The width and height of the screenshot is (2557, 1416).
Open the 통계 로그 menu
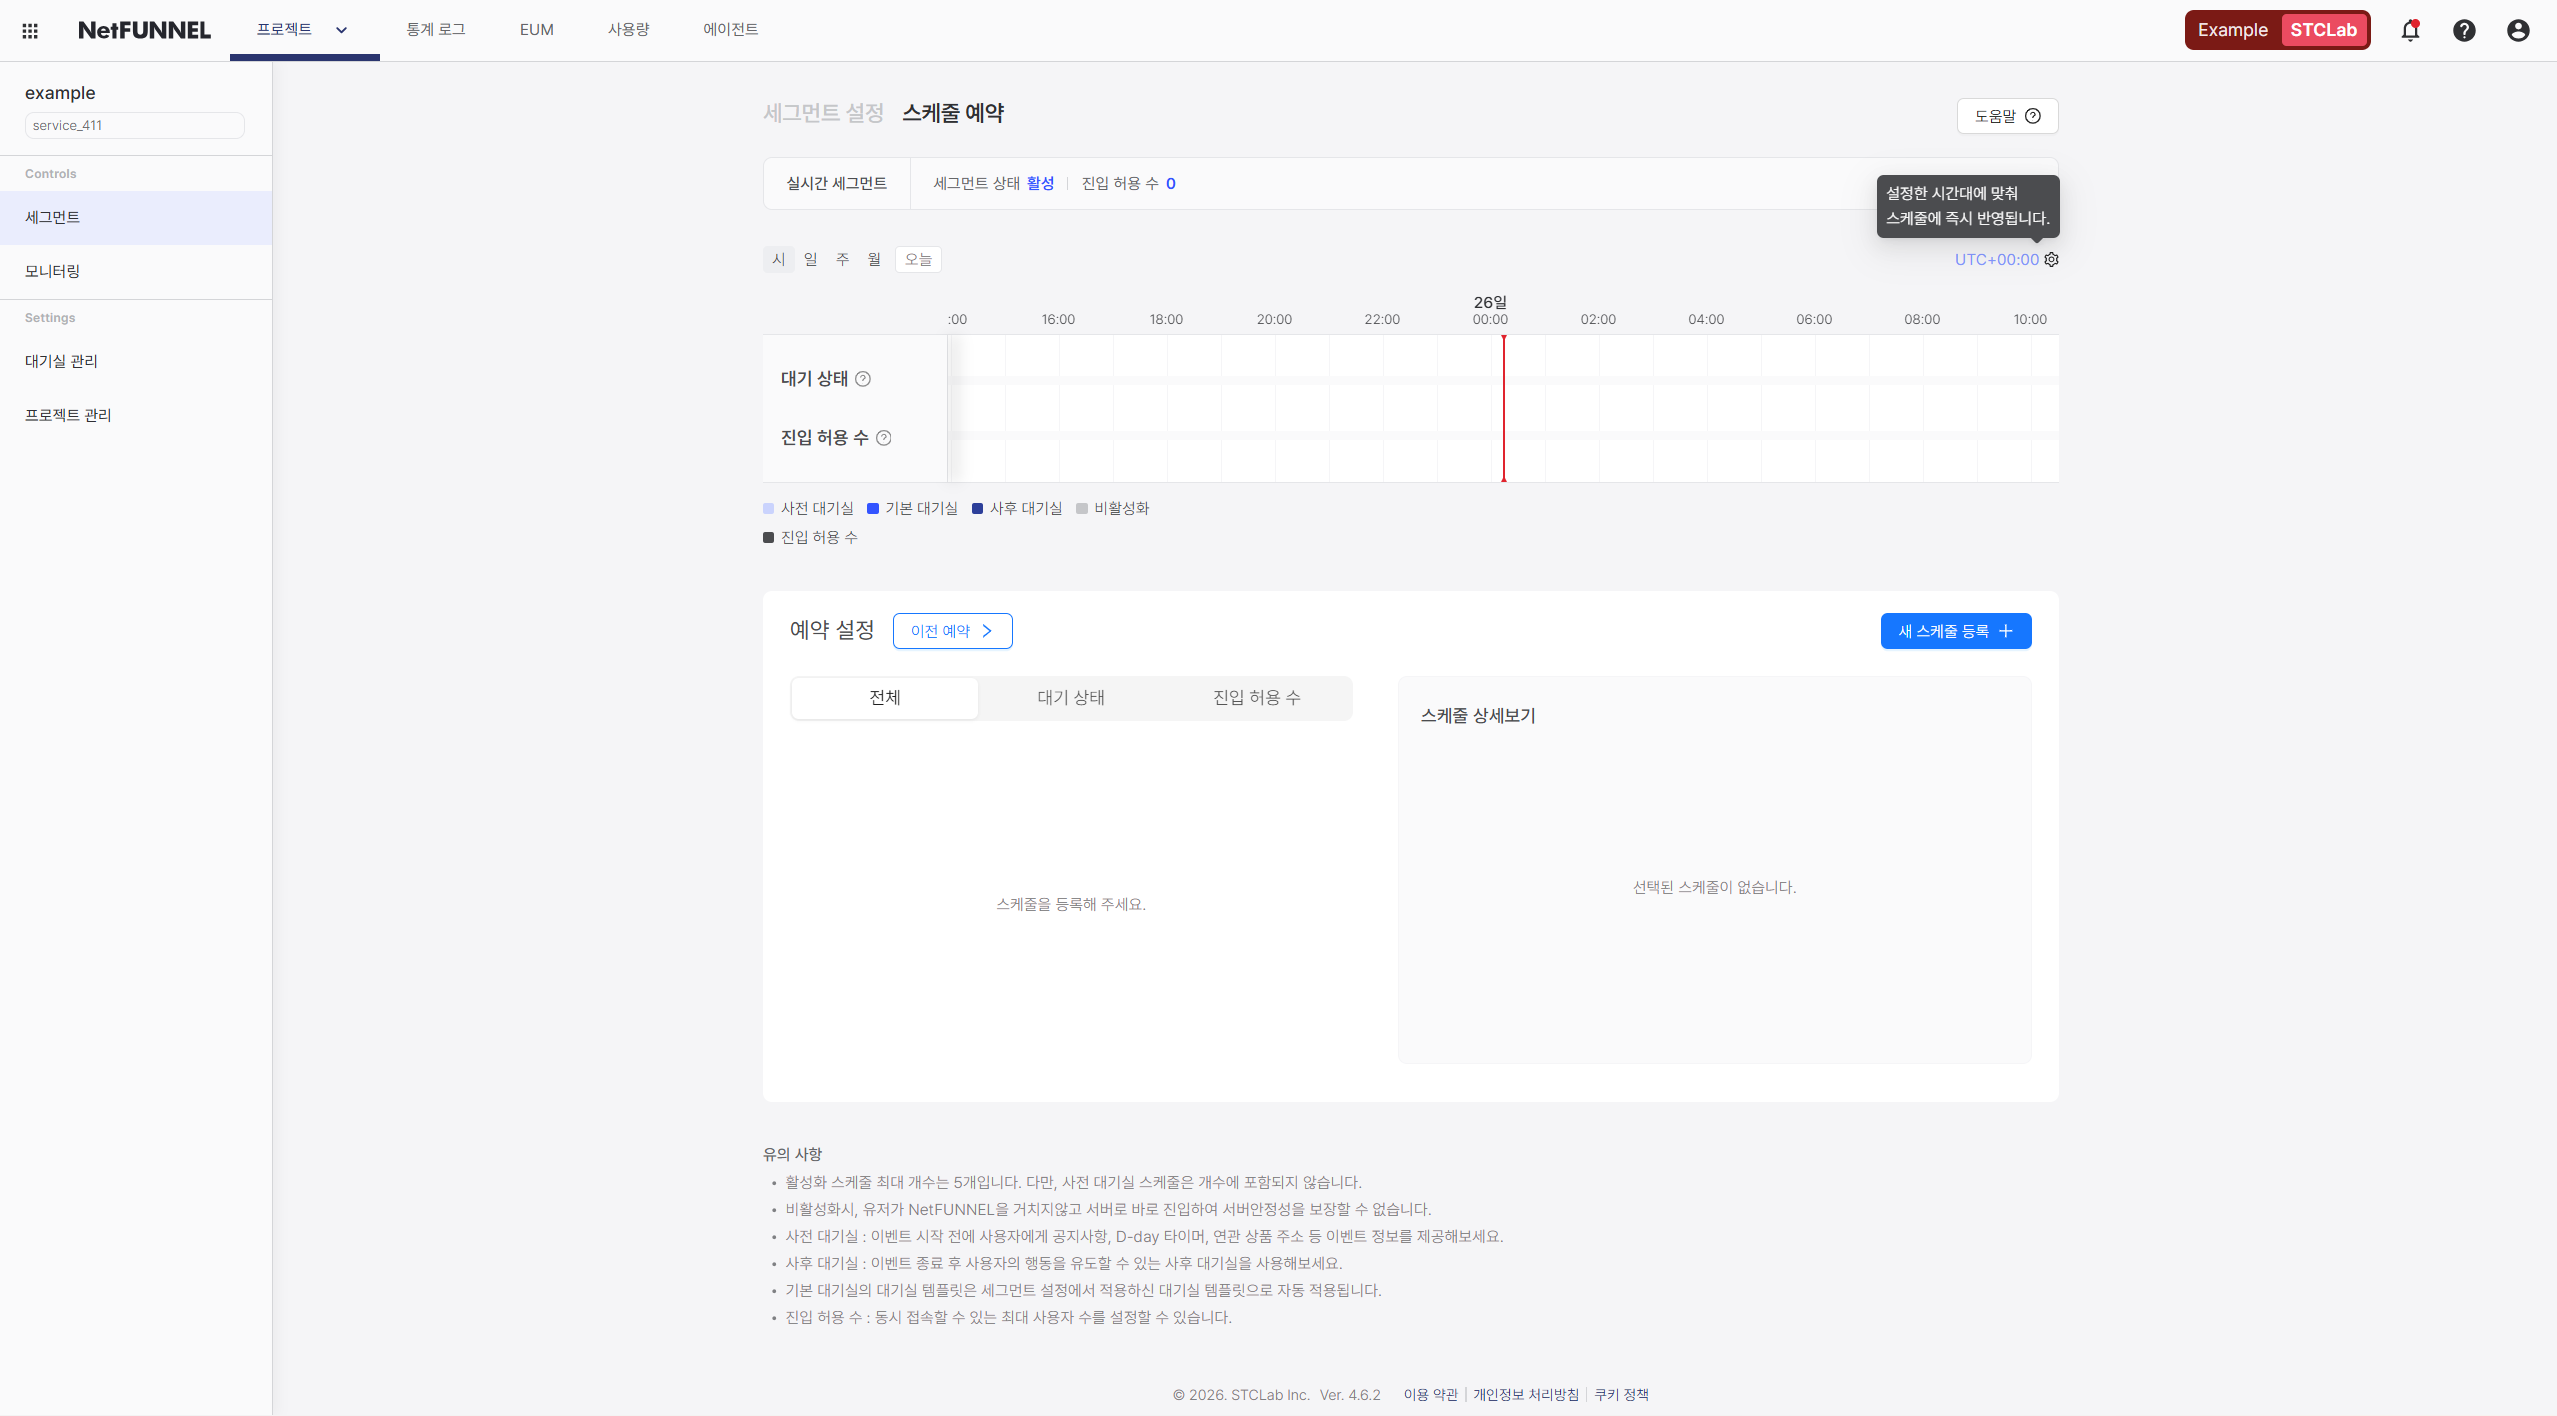click(x=434, y=29)
